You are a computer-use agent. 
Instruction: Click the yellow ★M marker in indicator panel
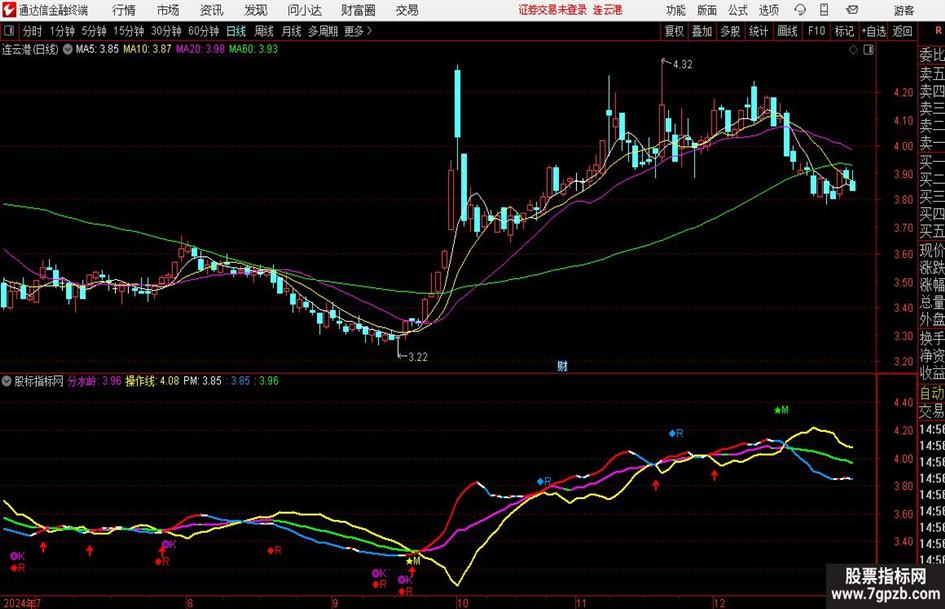coord(413,561)
